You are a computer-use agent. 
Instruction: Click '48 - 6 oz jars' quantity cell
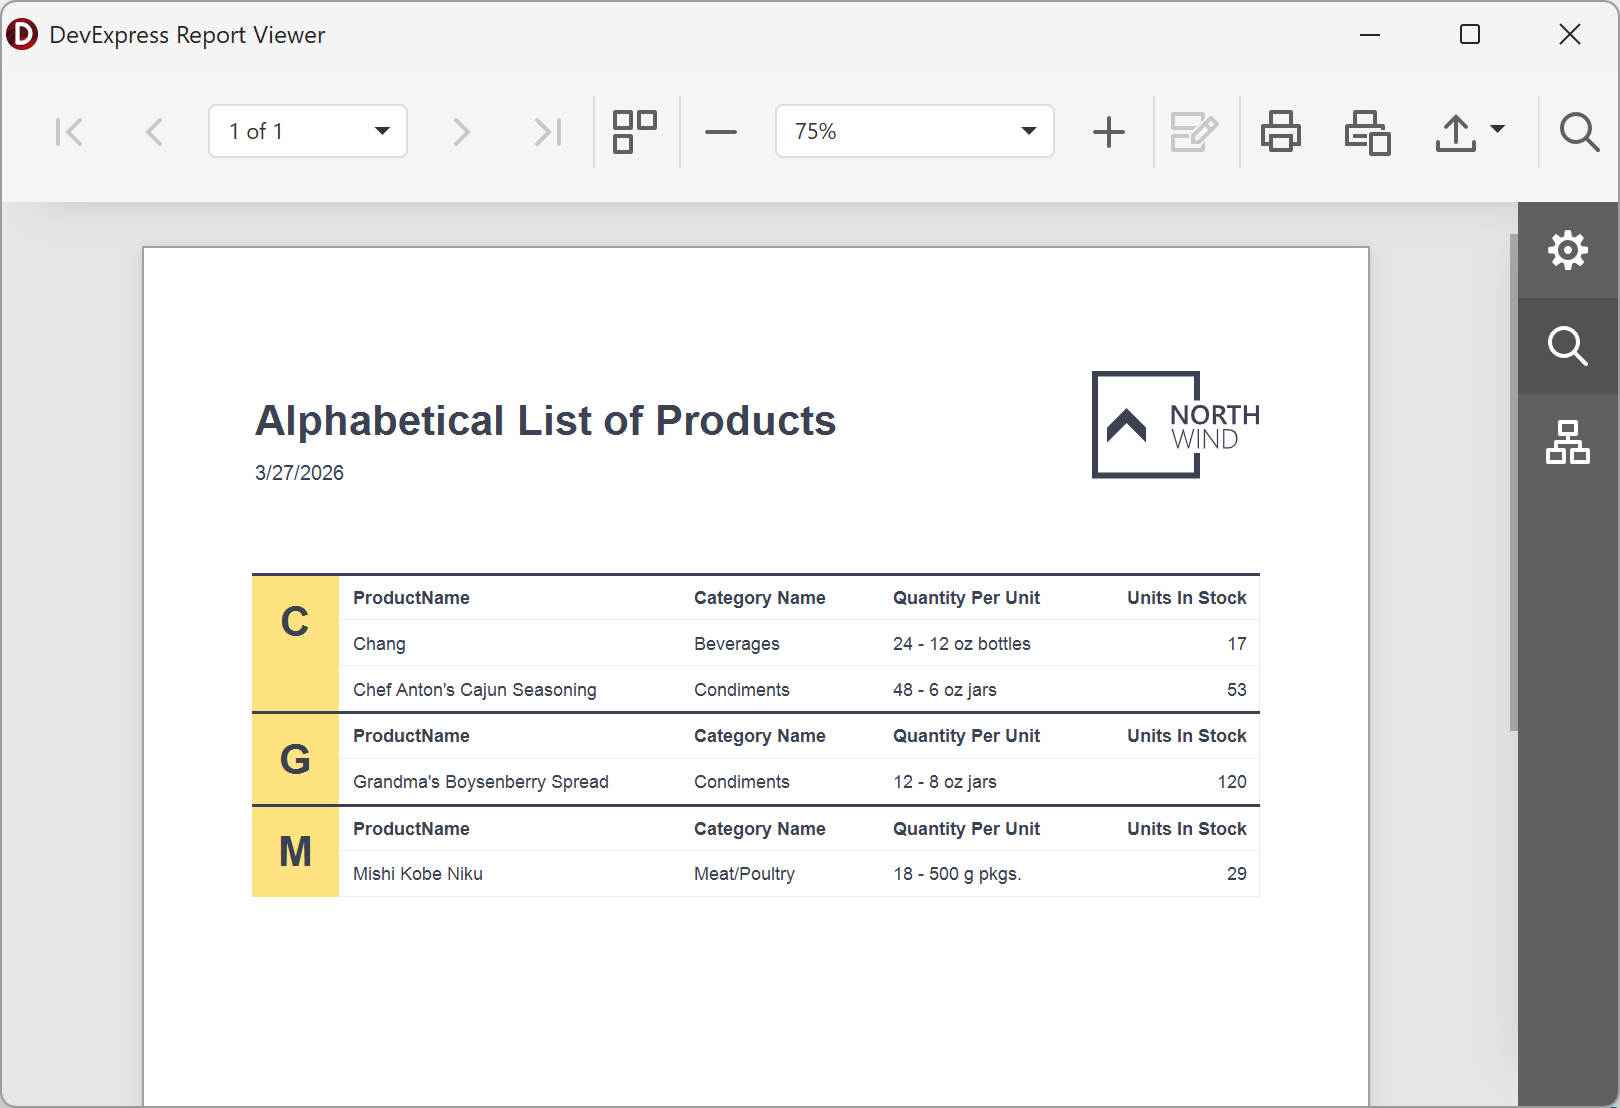tap(944, 690)
